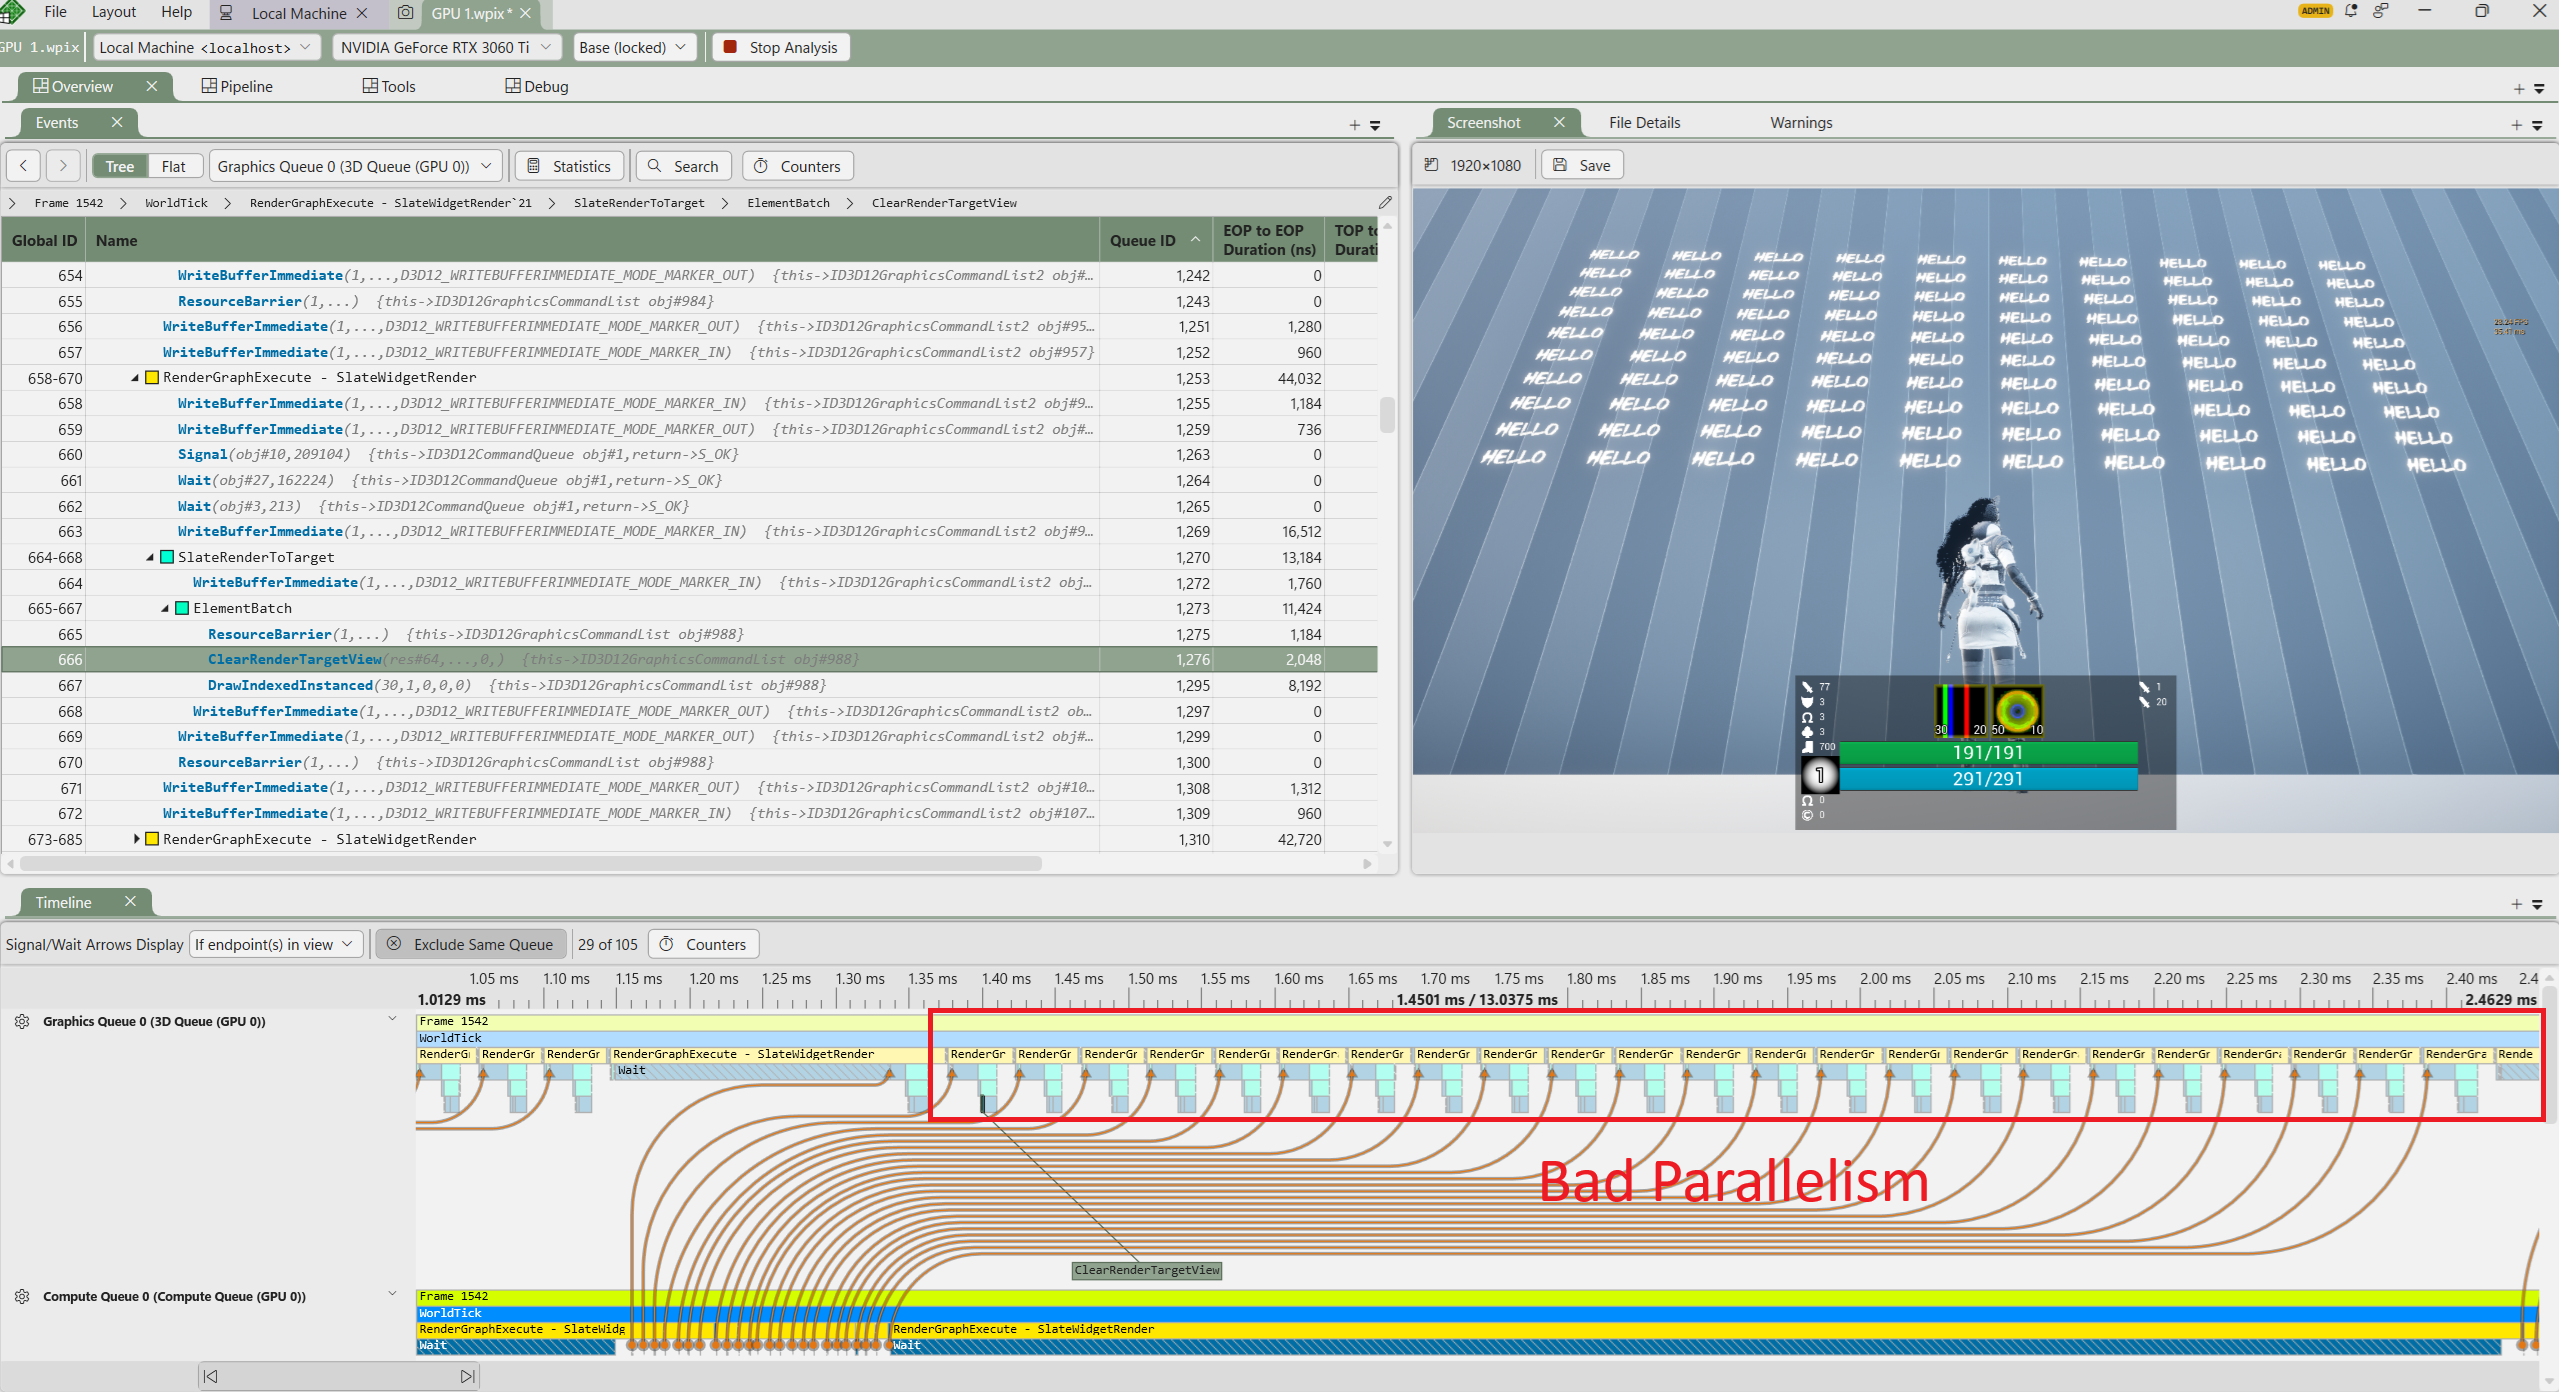The image size is (2559, 1392).
Task: Toggle Exclude Same Queue filter
Action: pyautogui.click(x=470, y=944)
